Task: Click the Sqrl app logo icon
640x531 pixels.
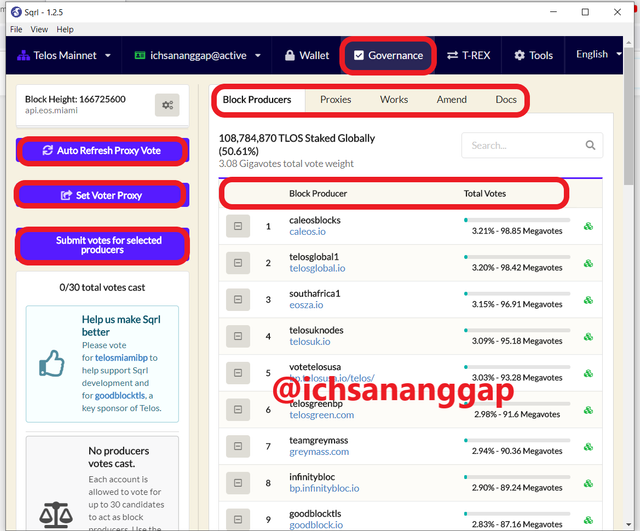Action: pos(16,12)
